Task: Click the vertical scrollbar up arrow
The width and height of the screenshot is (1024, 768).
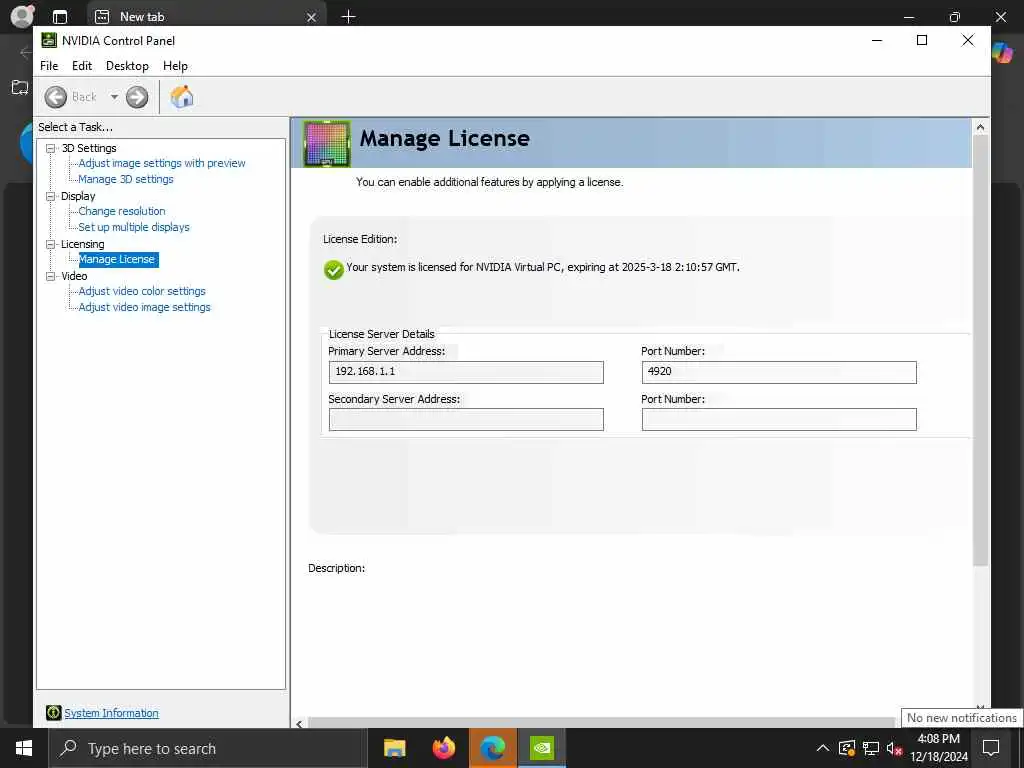Action: click(x=980, y=127)
